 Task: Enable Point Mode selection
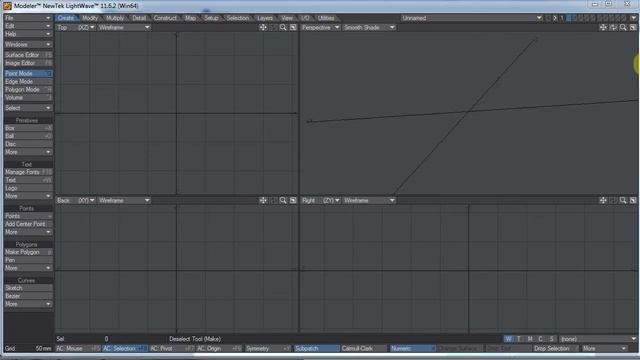pyautogui.click(x=28, y=73)
